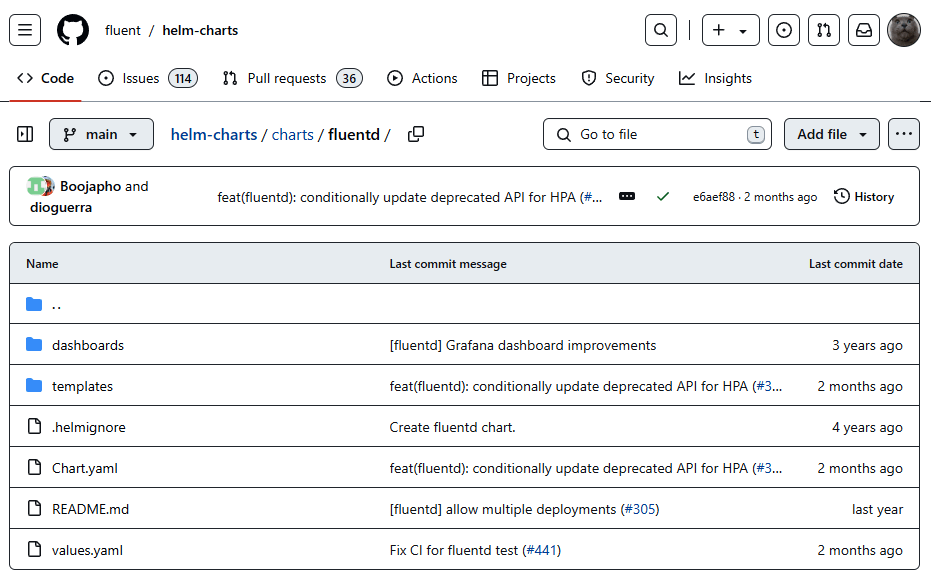Switch to the Issues tab
931x574 pixels.
coord(147,78)
